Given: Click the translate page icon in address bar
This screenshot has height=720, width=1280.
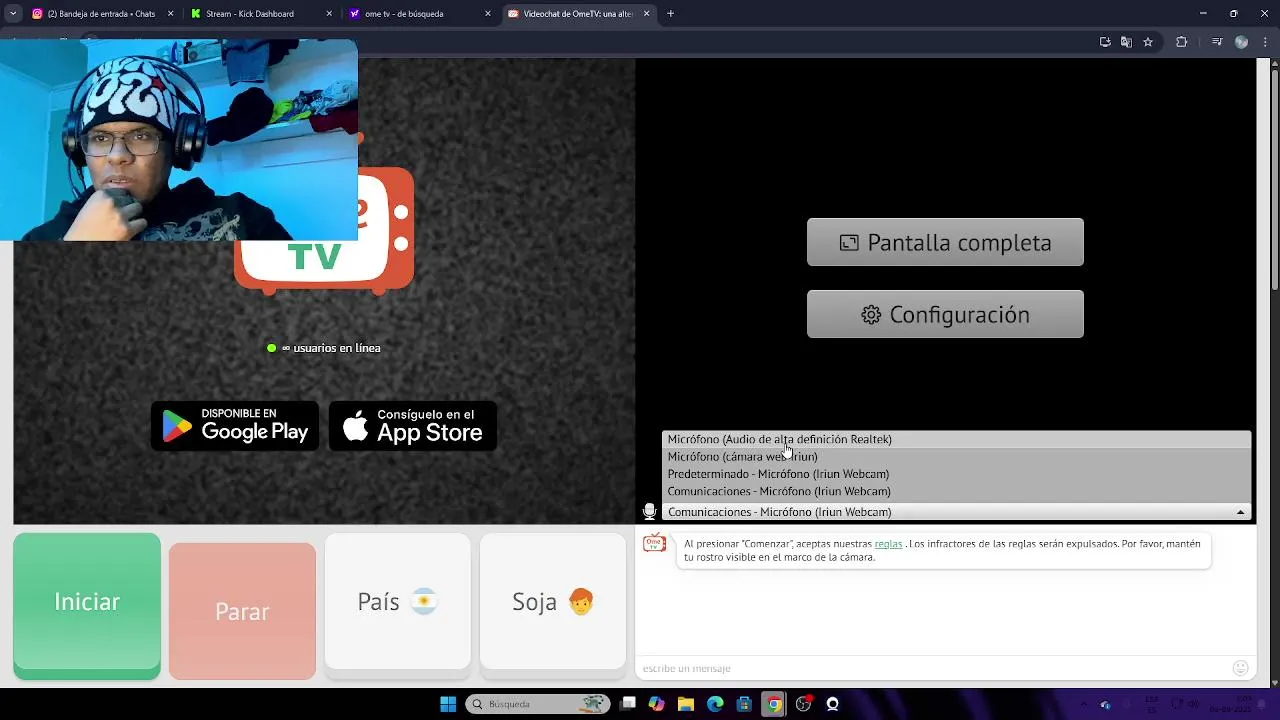Looking at the screenshot, I should click(1126, 42).
